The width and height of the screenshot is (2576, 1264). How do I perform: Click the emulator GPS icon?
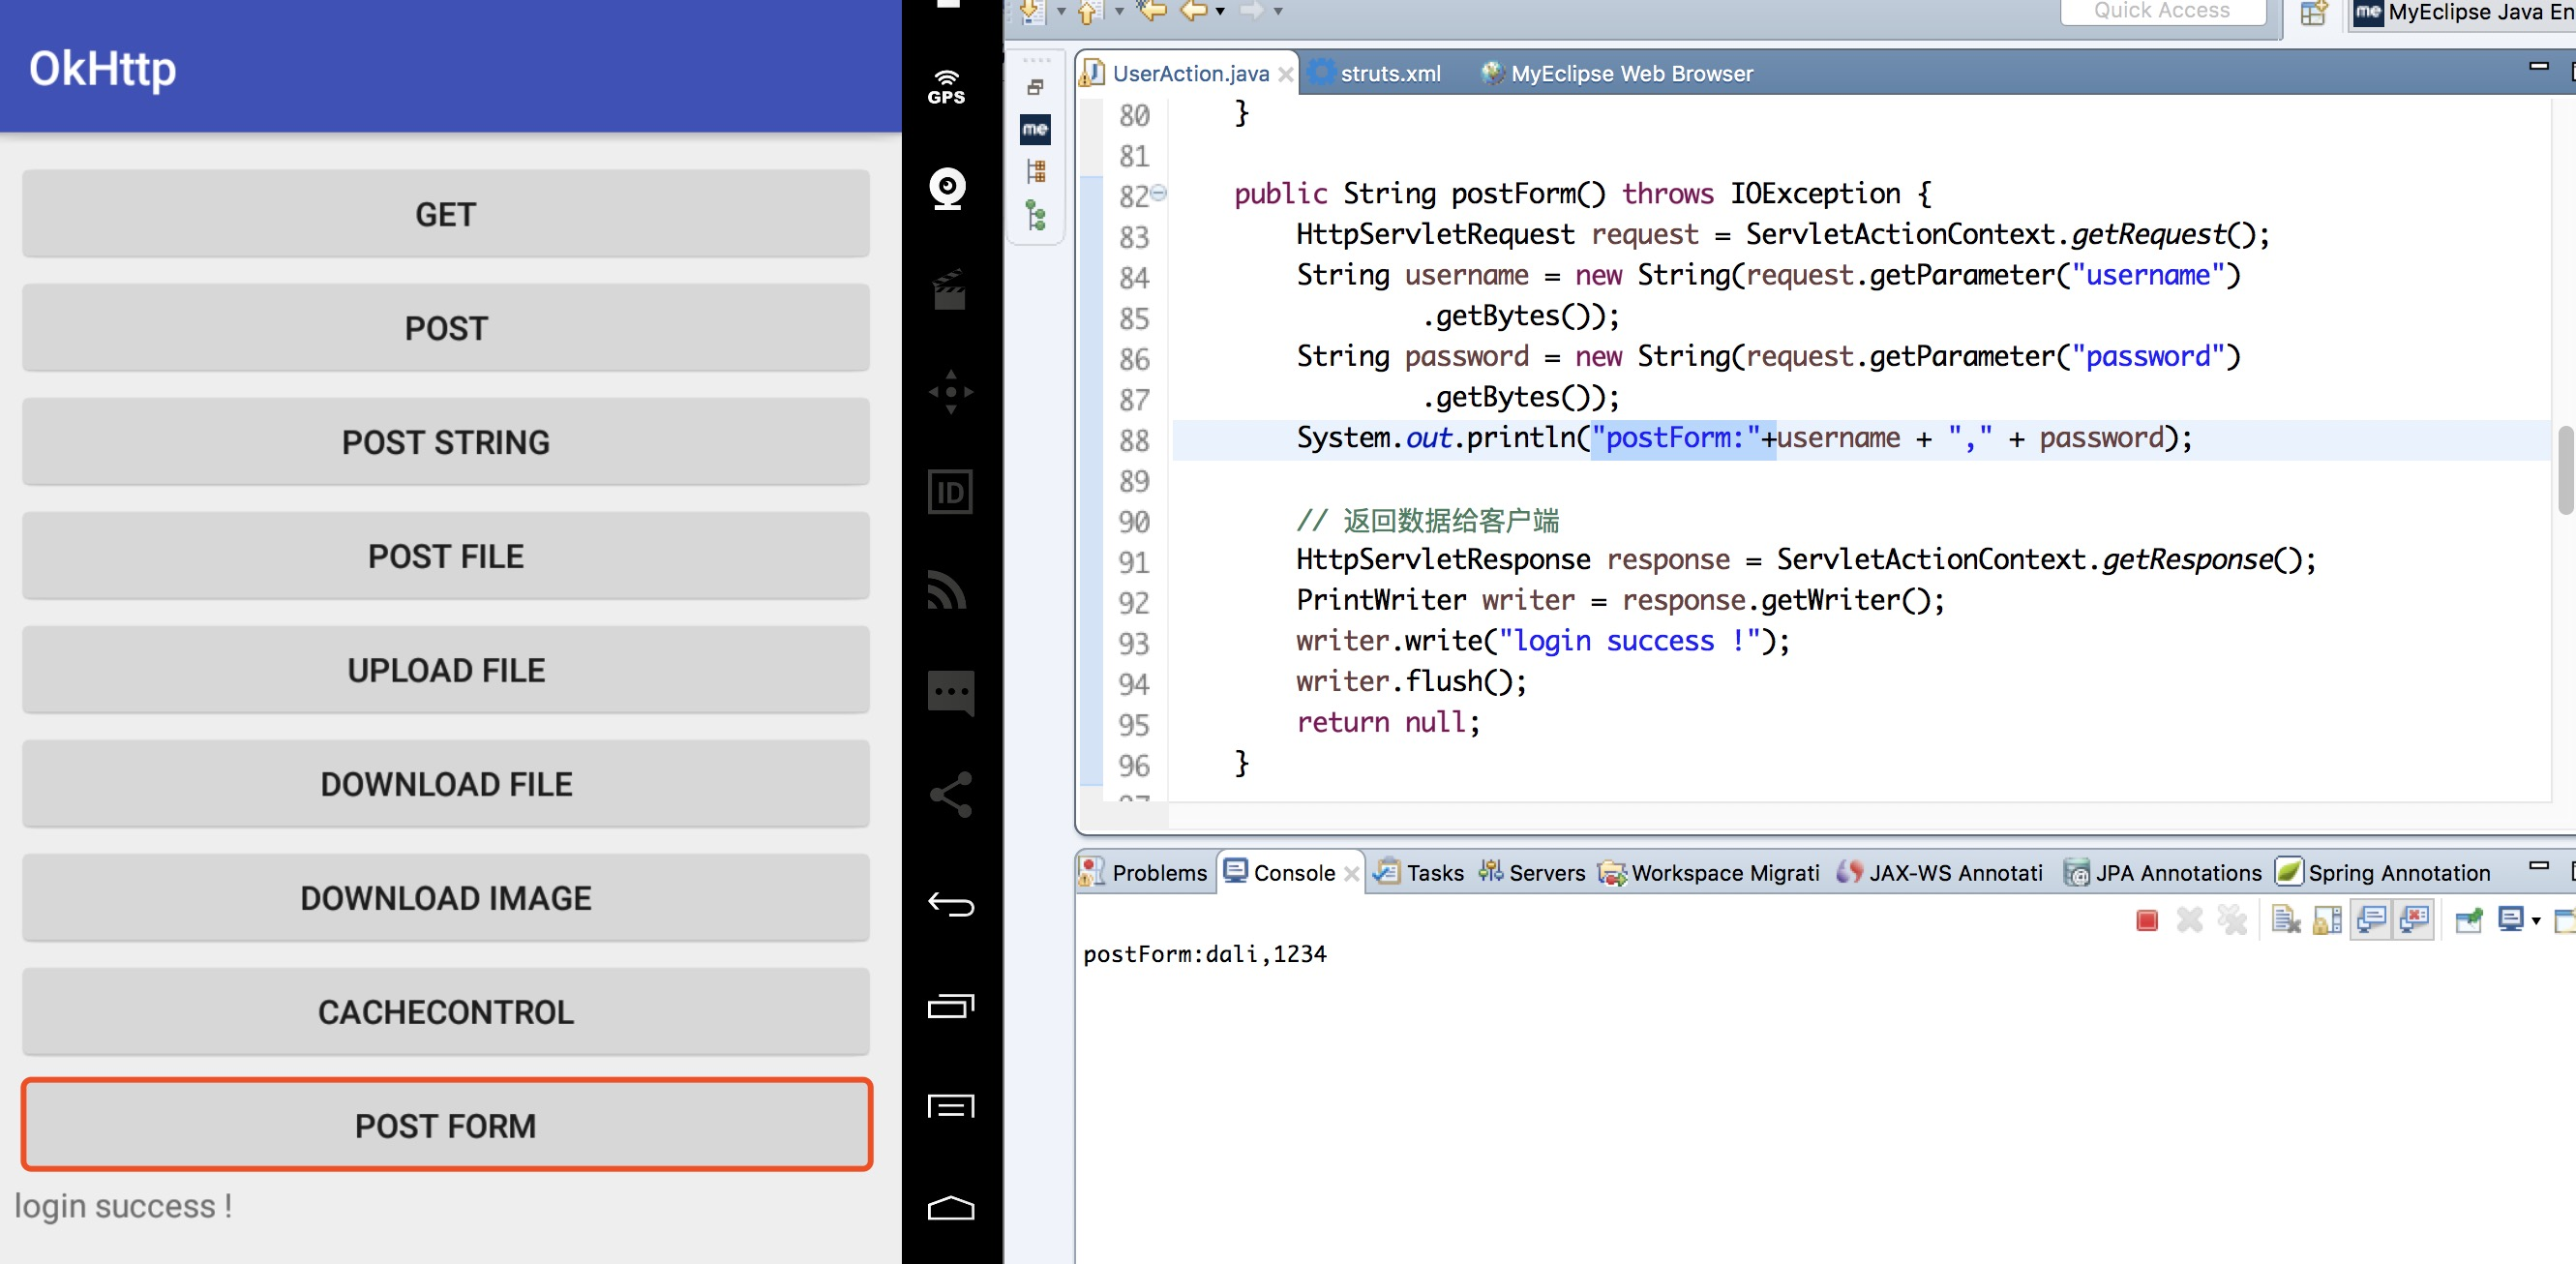tap(946, 87)
